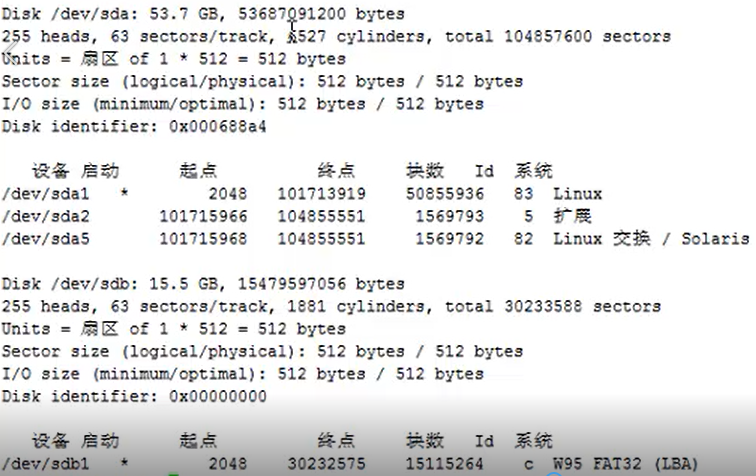Click end sector 104855551 in /dev/sda2 row
This screenshot has height=476, width=756.
322,216
